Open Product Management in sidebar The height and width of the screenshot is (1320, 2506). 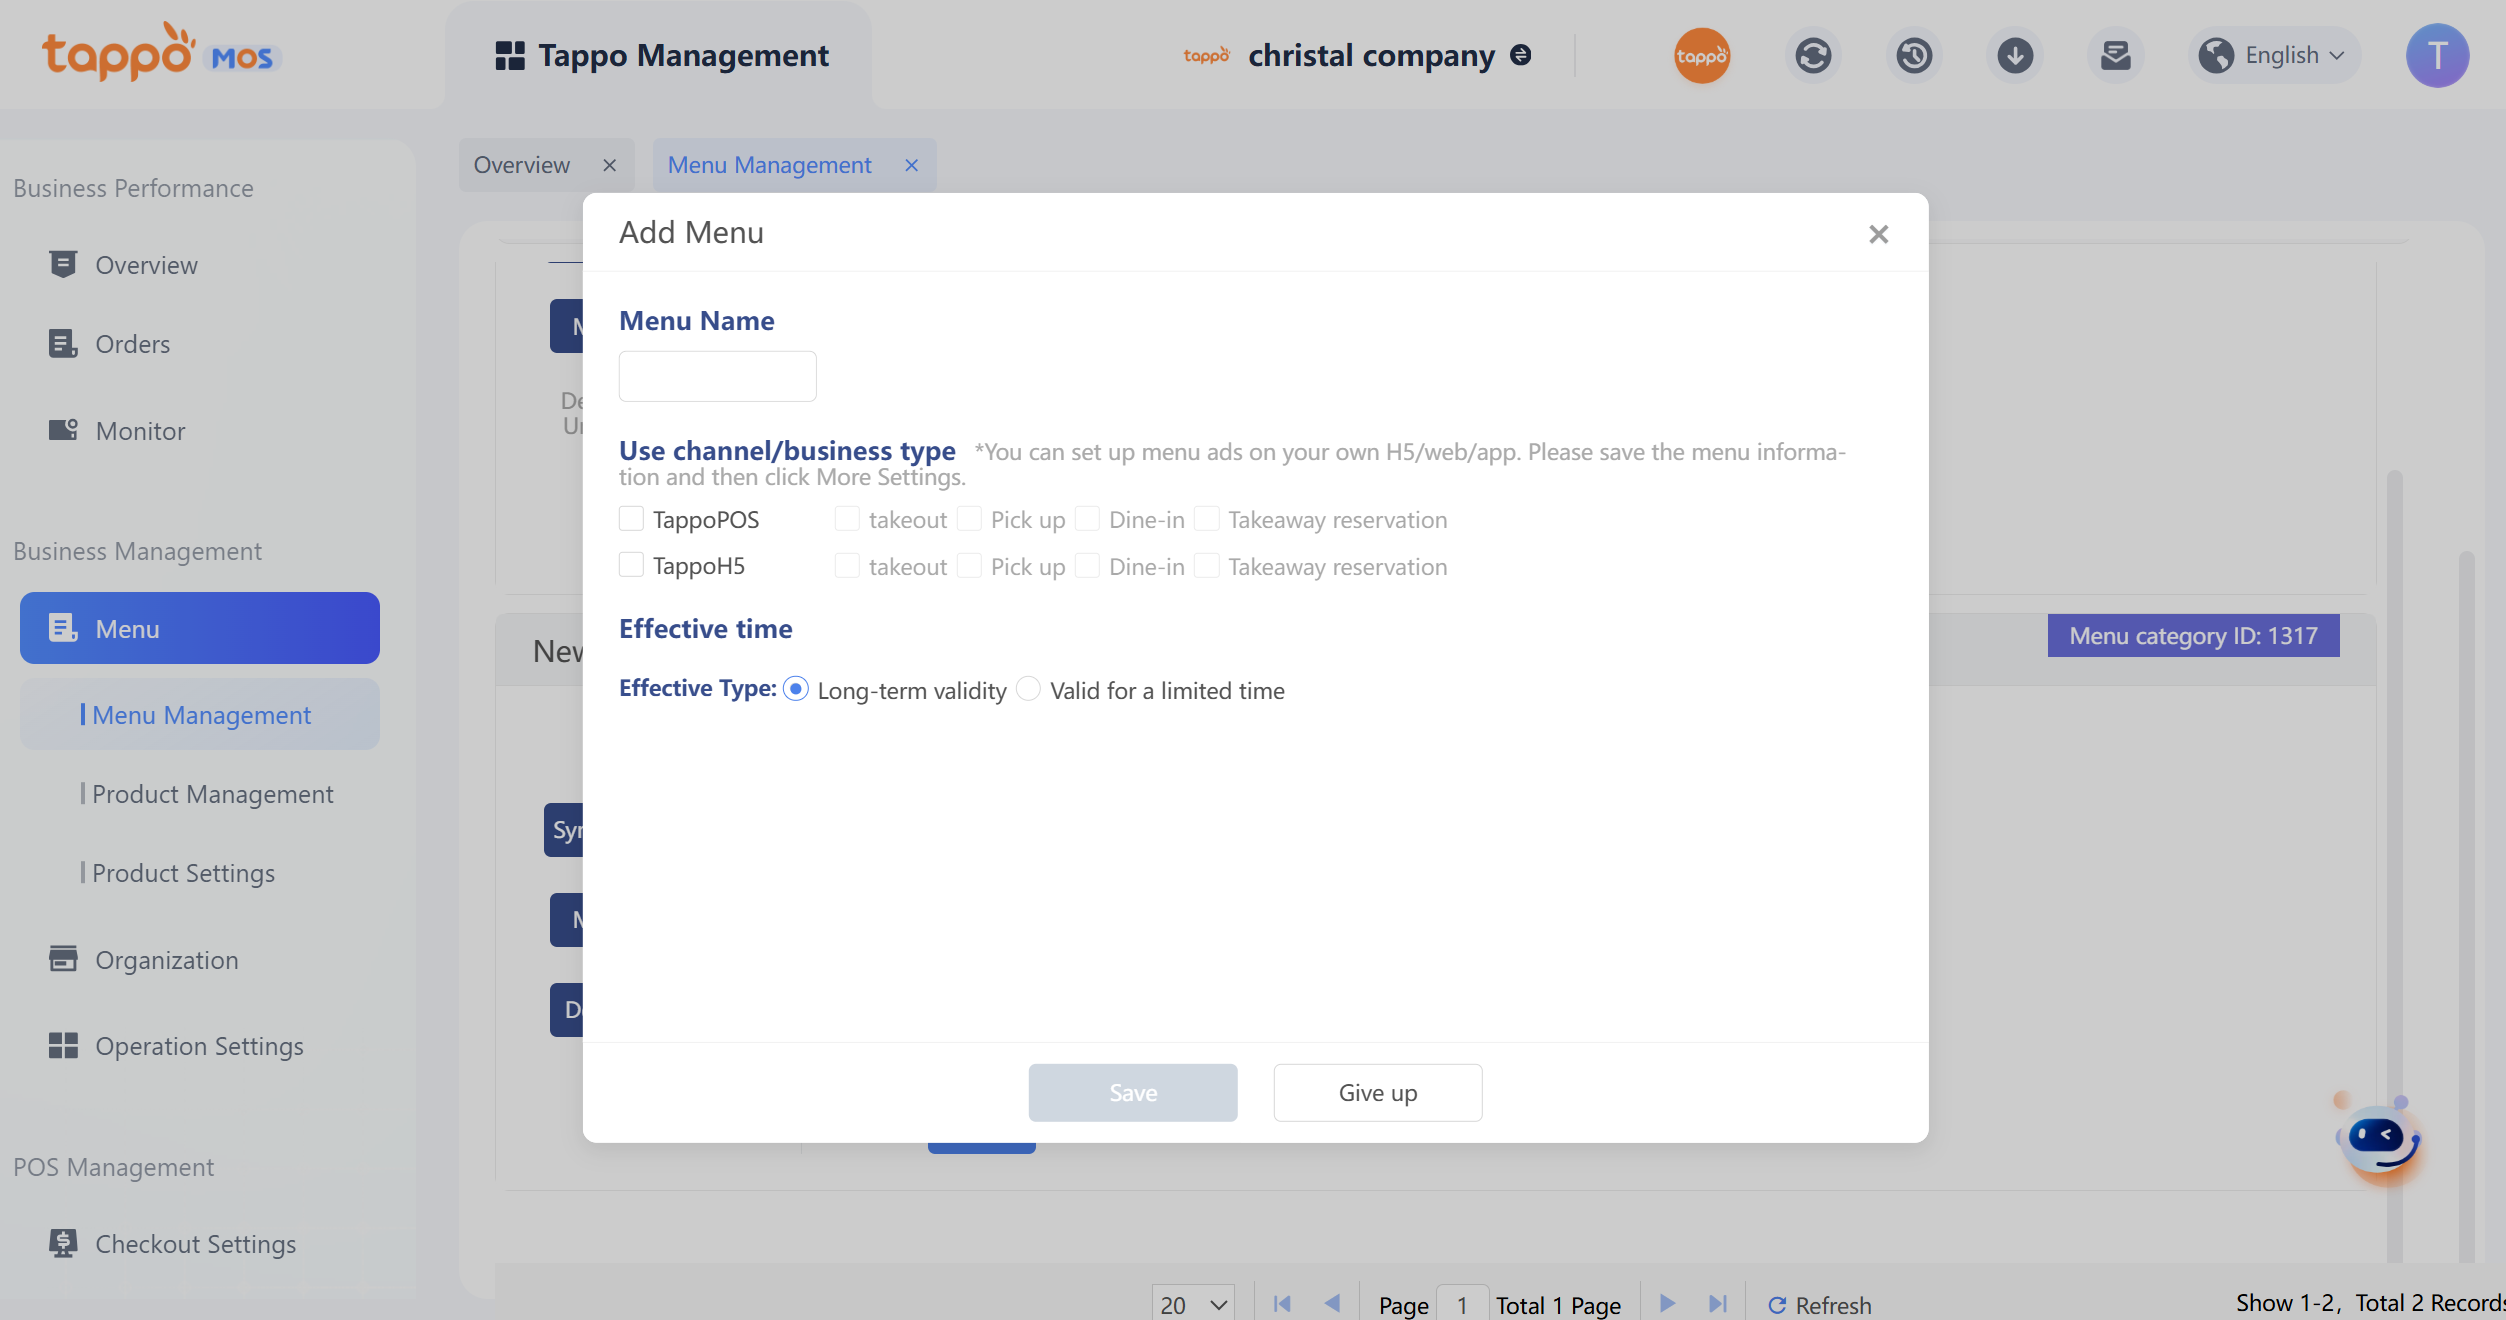click(212, 794)
